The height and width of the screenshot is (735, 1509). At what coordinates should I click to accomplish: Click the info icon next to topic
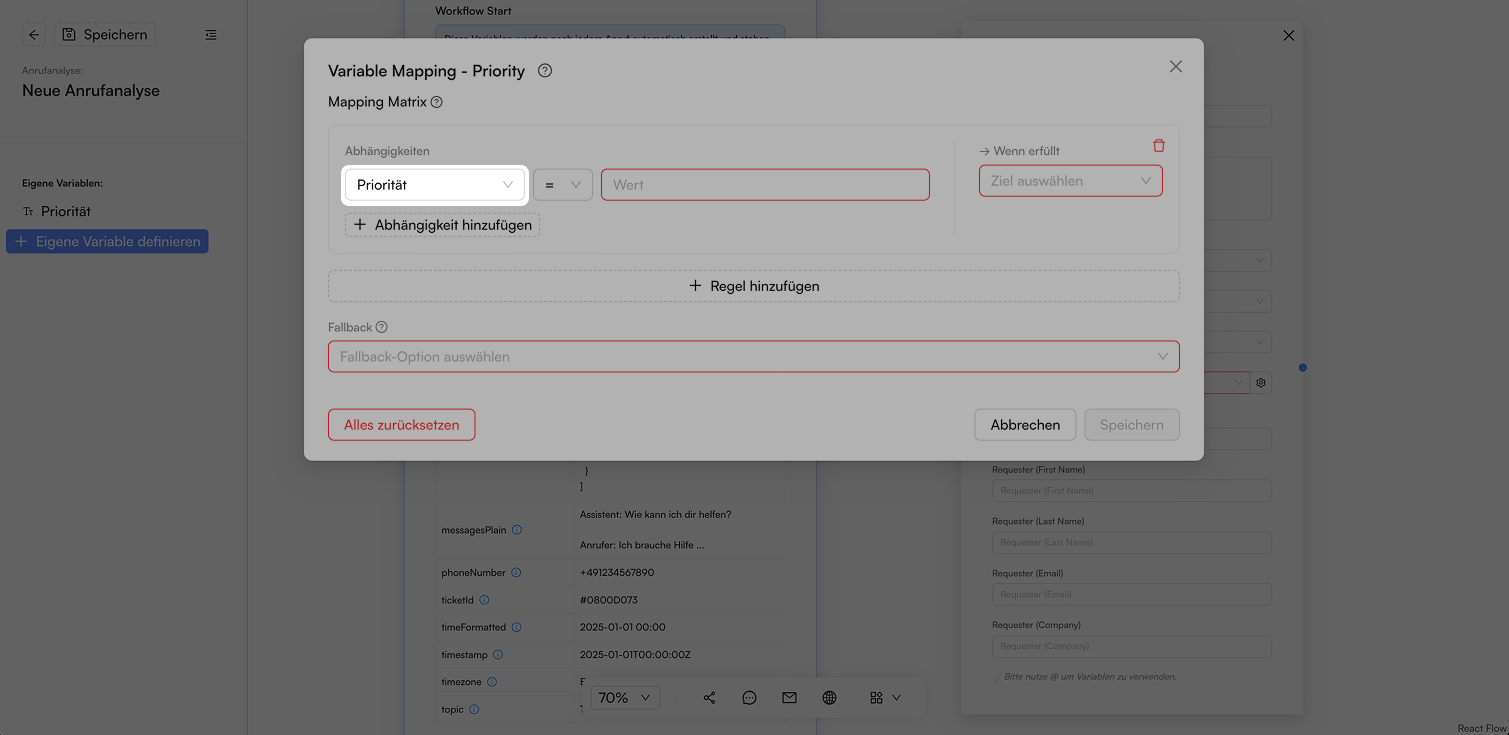pos(474,709)
